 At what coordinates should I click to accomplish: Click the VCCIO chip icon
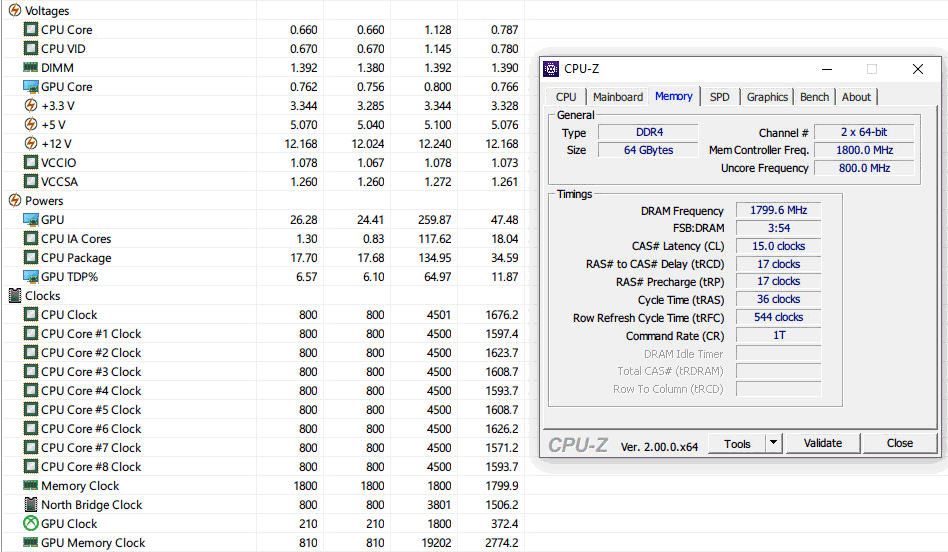click(30, 162)
